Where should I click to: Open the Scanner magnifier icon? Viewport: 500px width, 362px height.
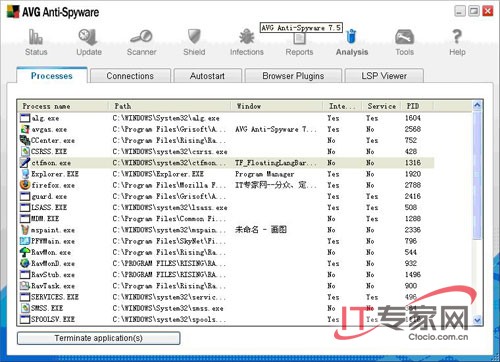(x=141, y=37)
